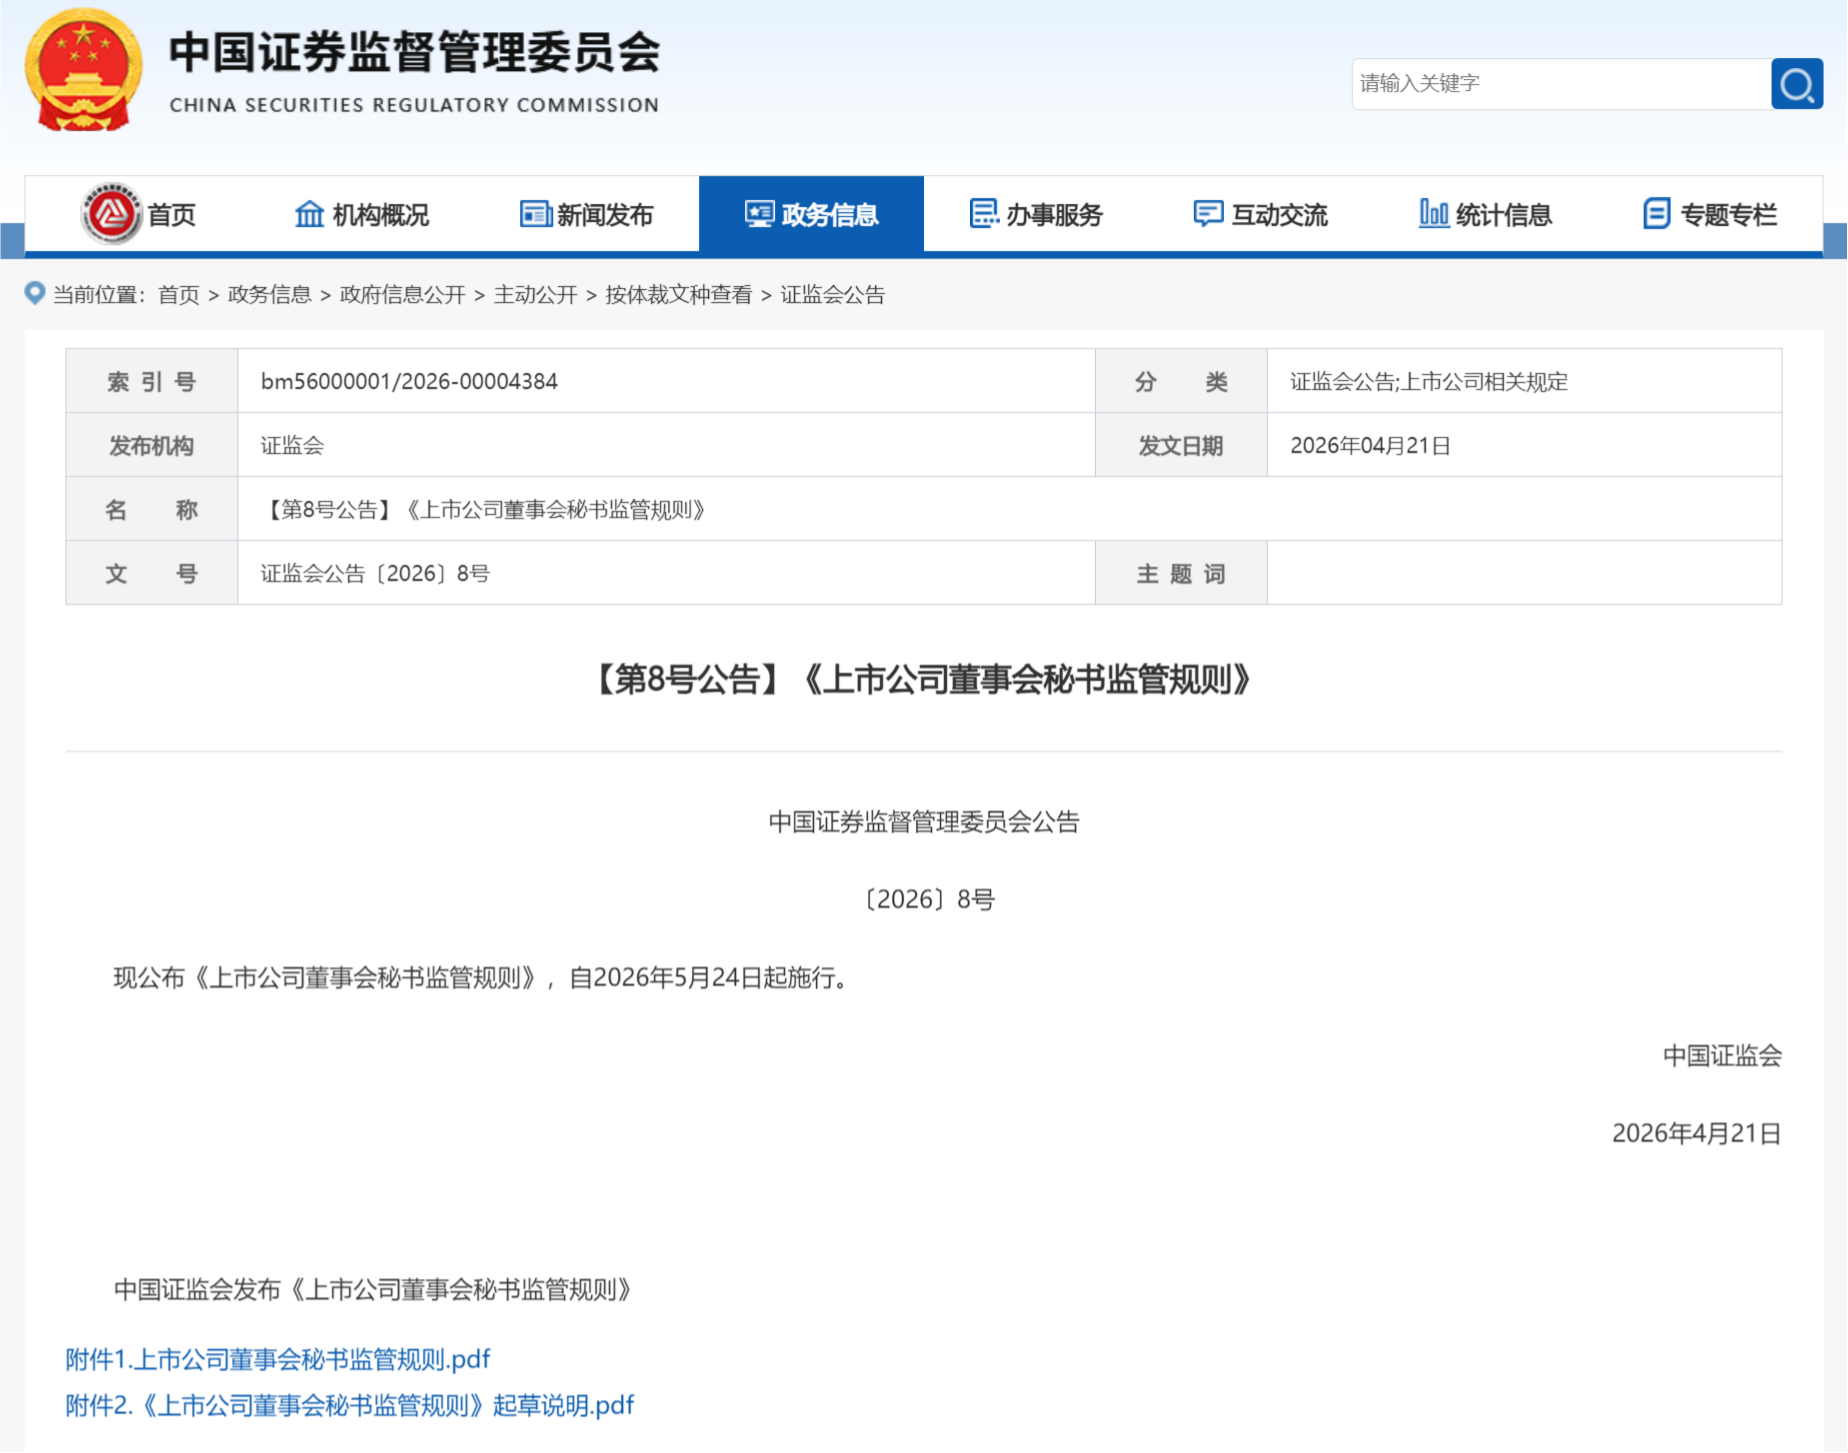This screenshot has height=1453, width=1848.
Task: Click the bar chart icon for 统计信息
Action: 1433,213
